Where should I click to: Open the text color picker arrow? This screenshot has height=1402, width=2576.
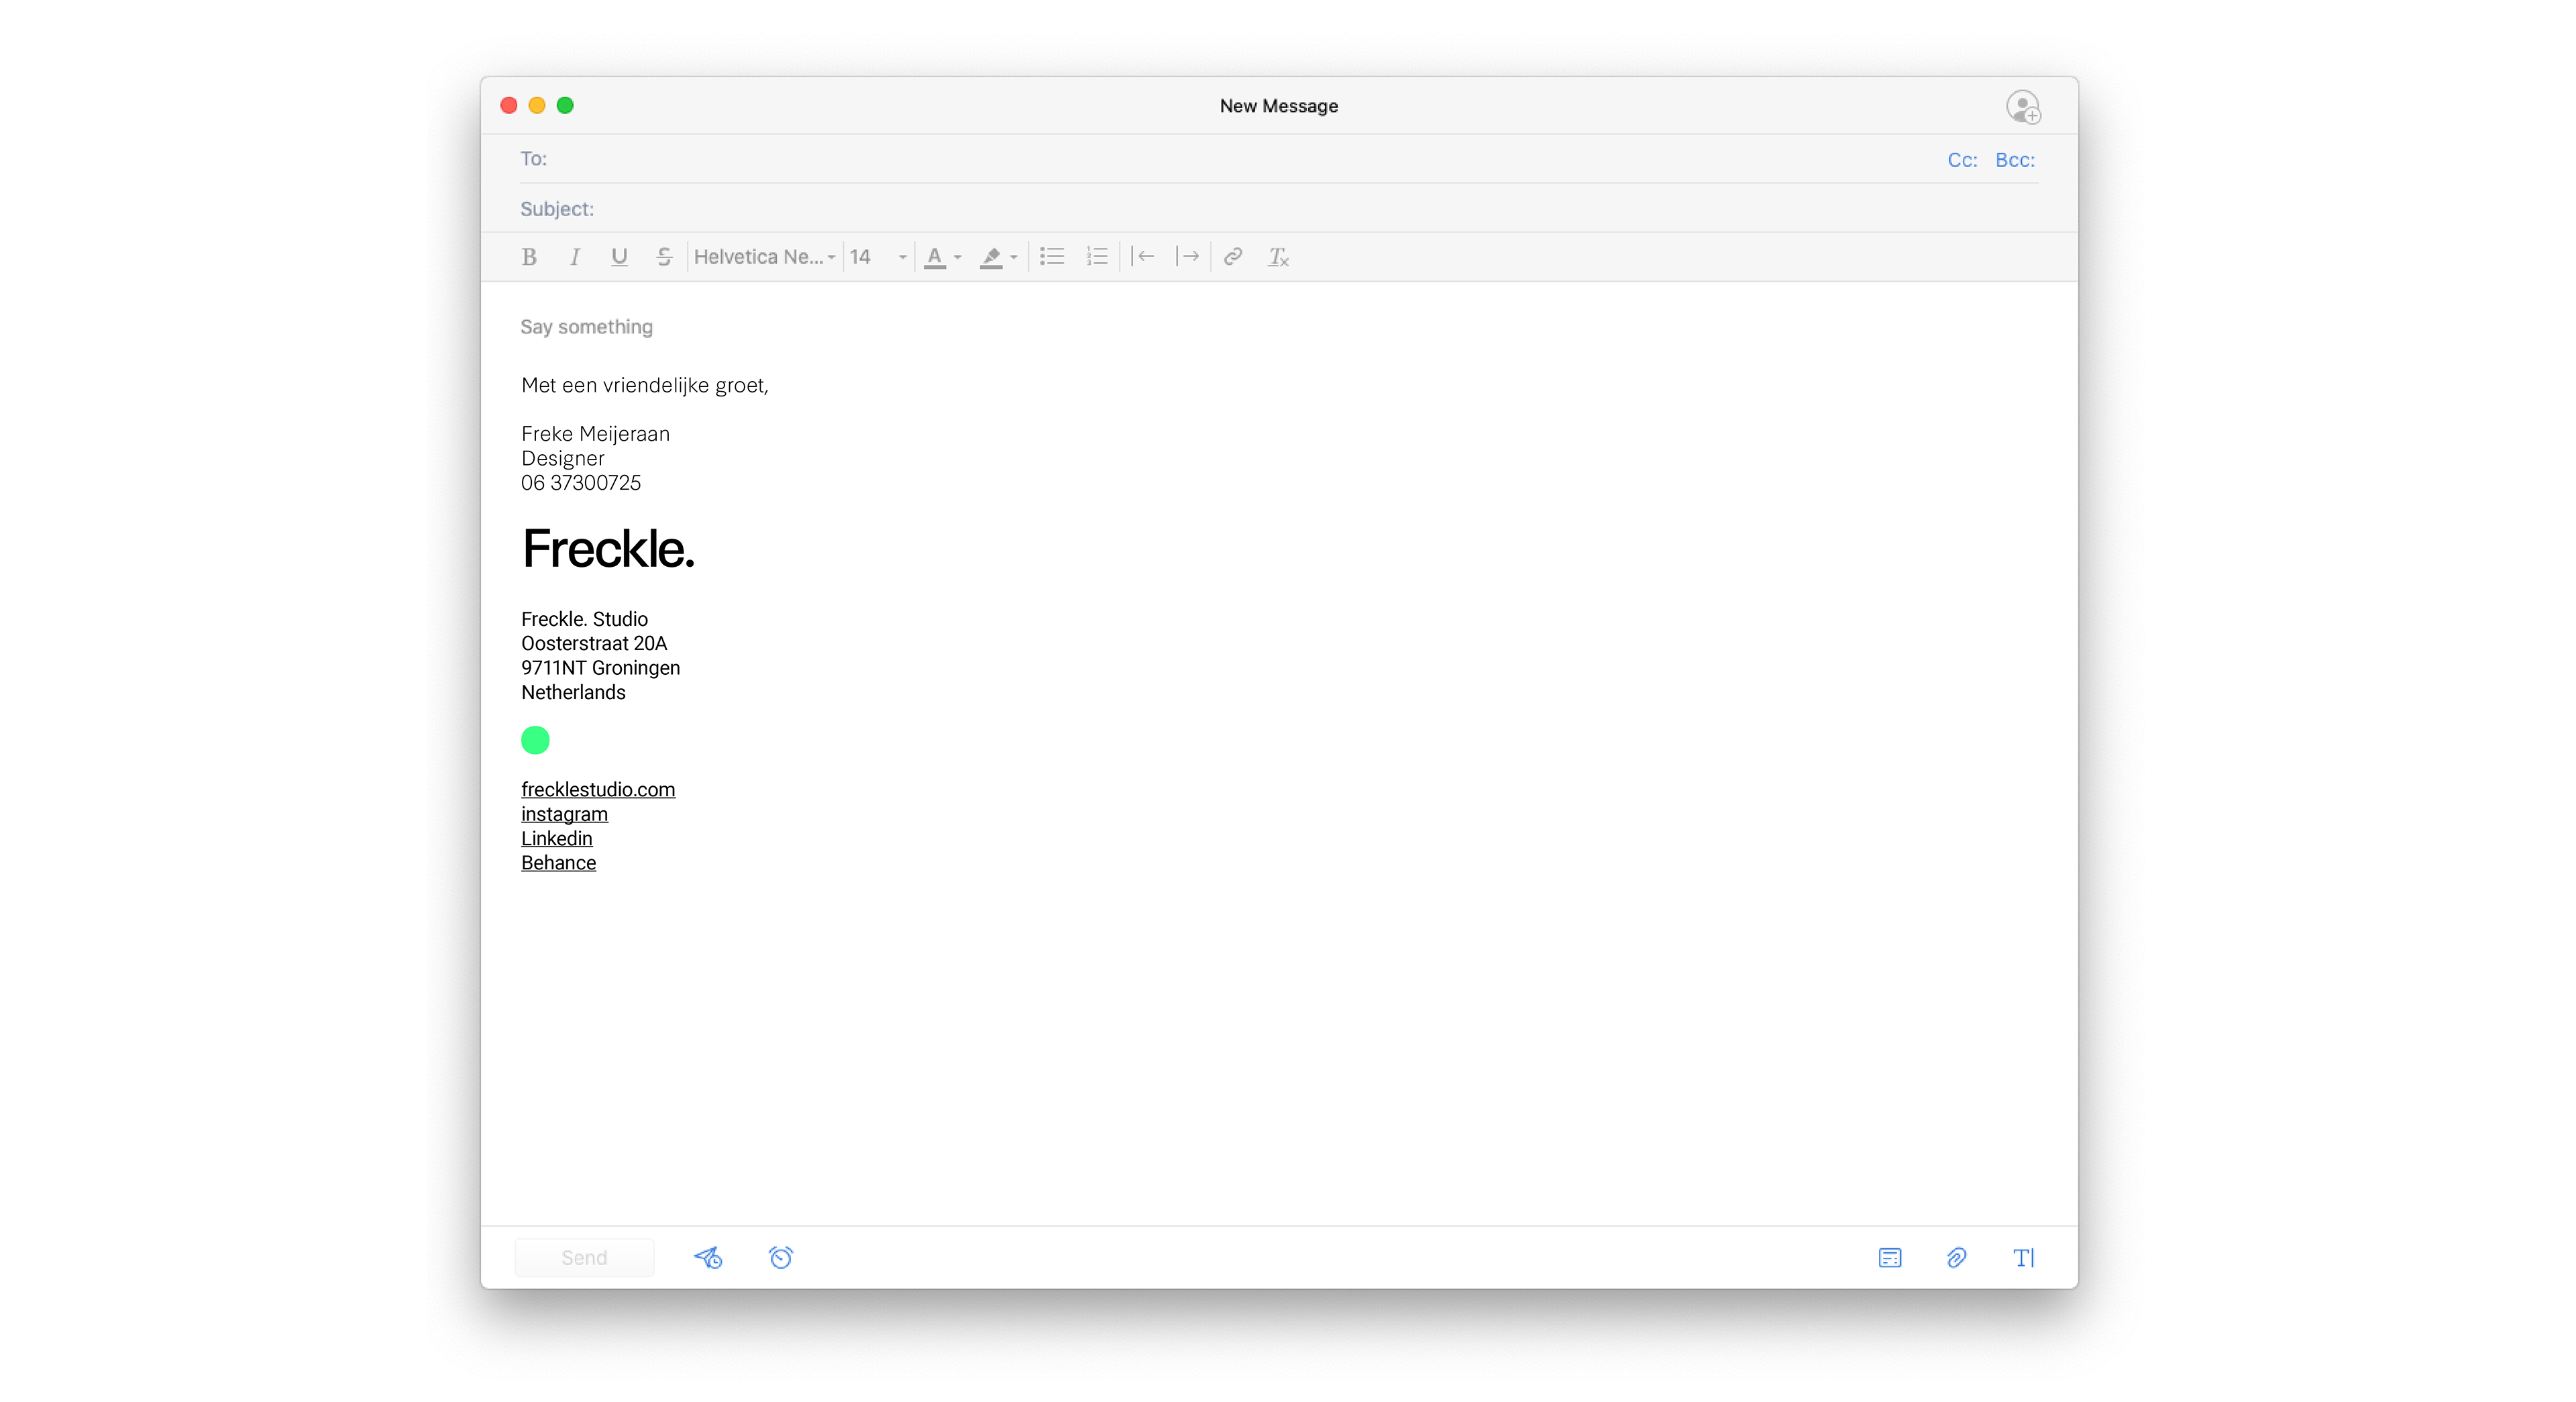[x=958, y=257]
